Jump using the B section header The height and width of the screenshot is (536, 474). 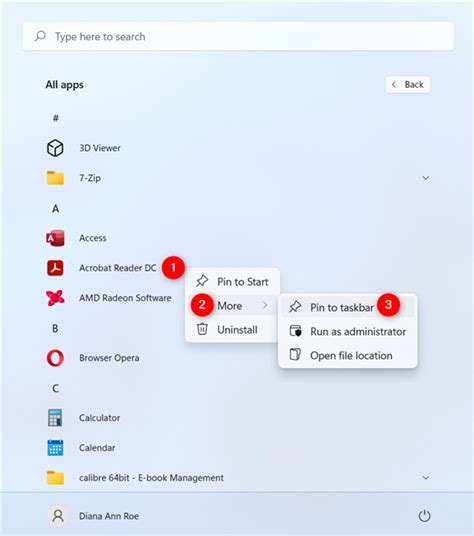[x=55, y=328]
